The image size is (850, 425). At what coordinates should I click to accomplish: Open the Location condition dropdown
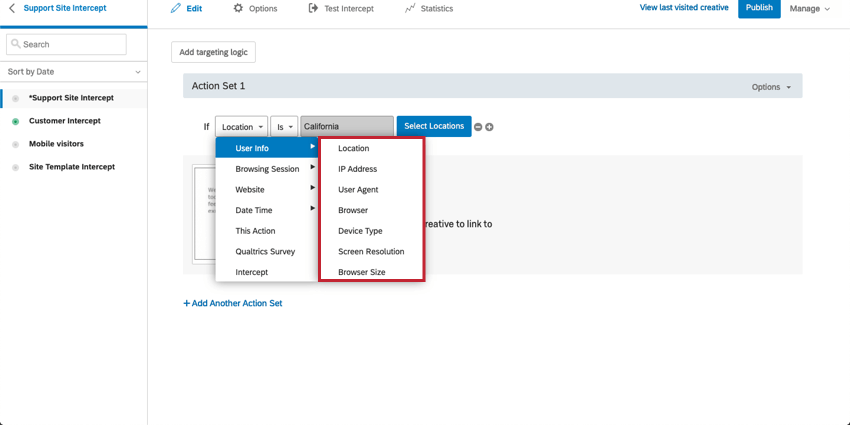[241, 126]
